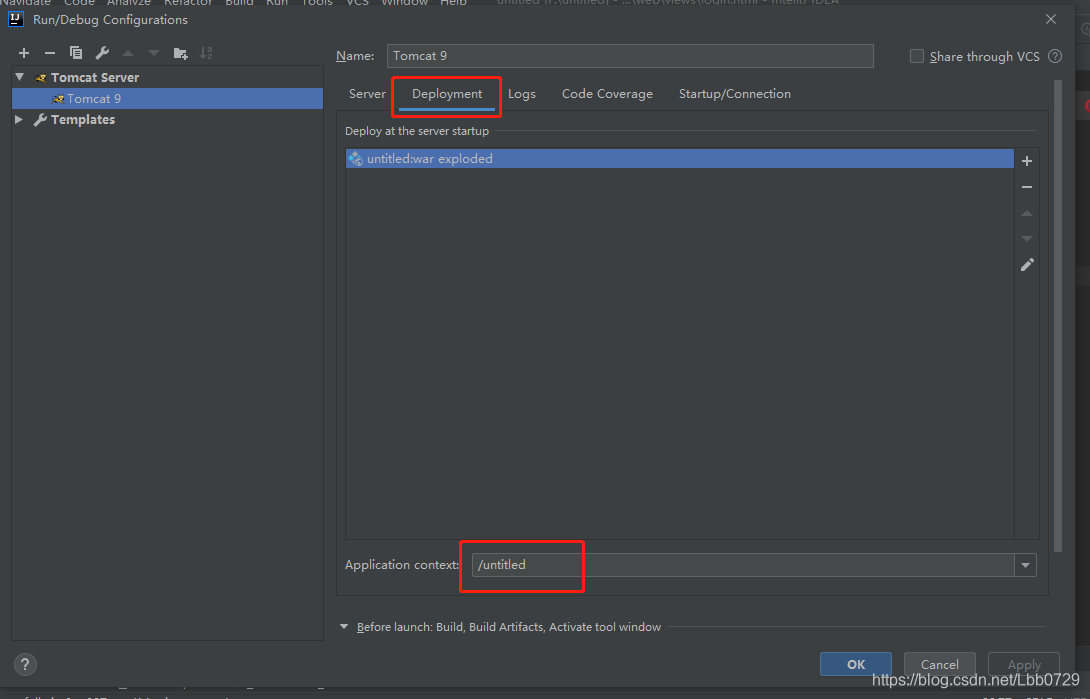Remove the selected deployment artifact

pos(1027,187)
